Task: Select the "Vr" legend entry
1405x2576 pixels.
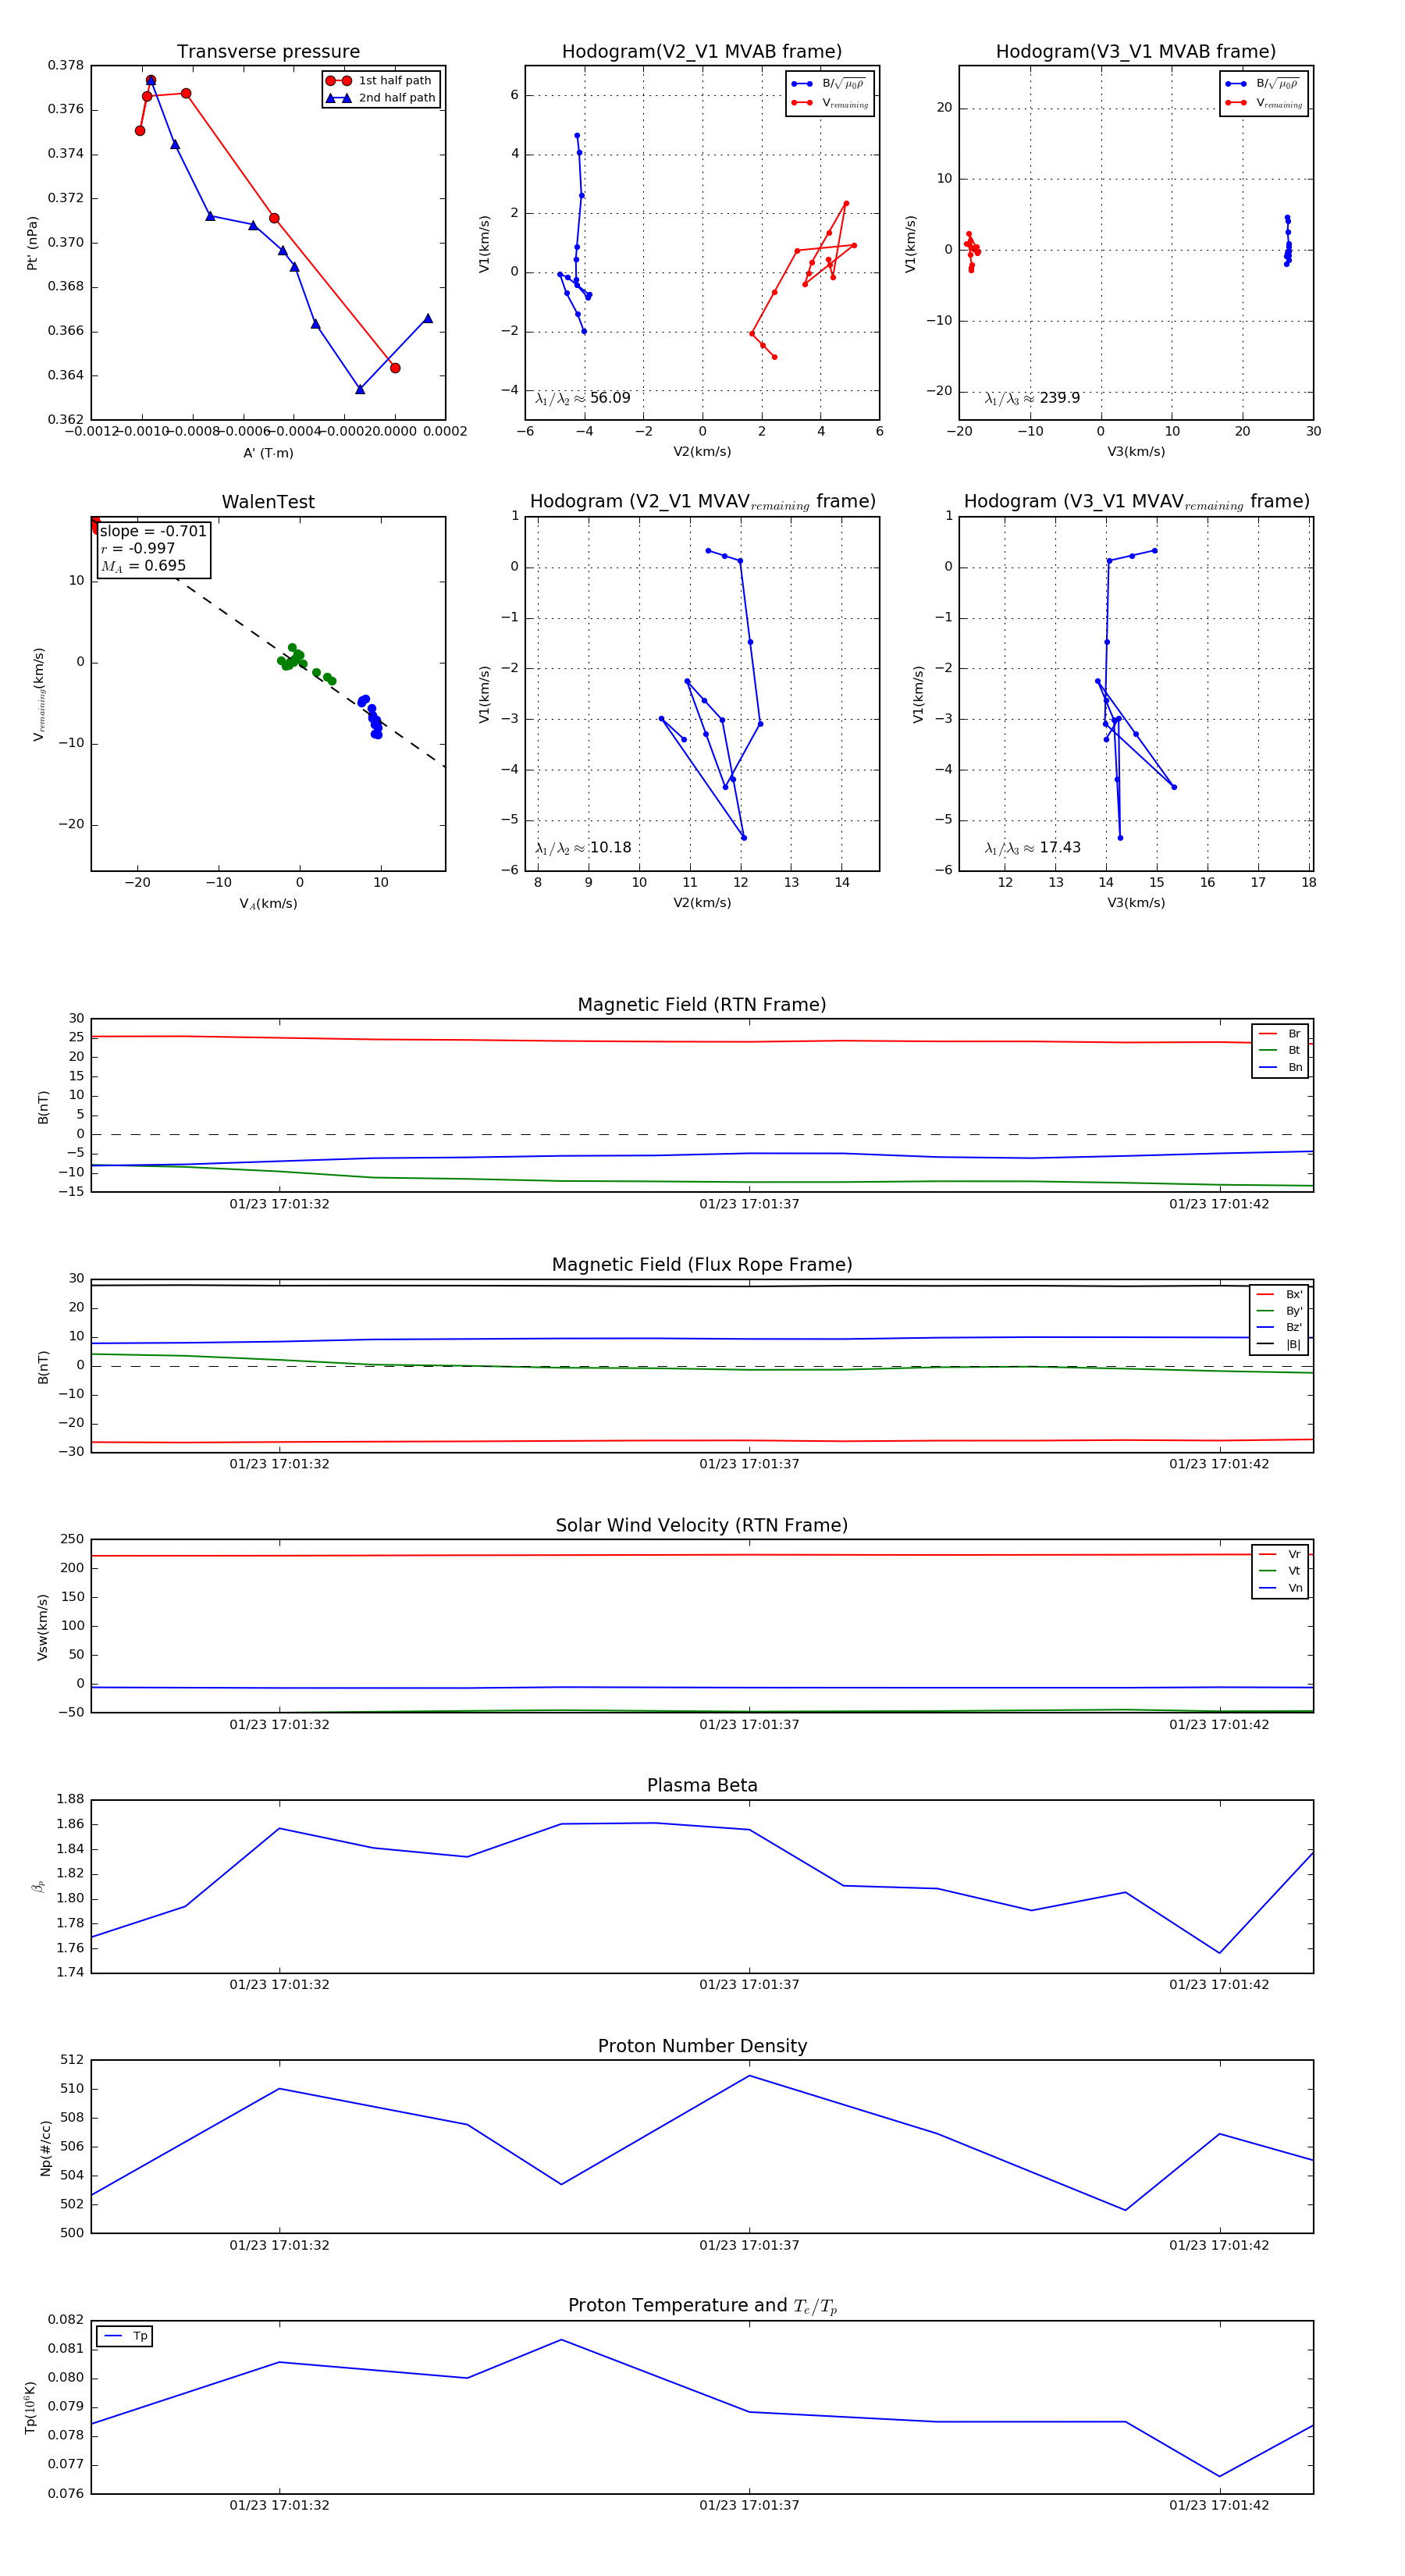Action: pyautogui.click(x=1280, y=1555)
